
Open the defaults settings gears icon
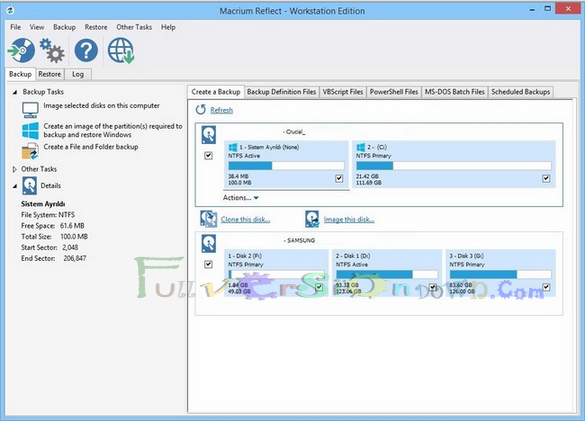52,50
